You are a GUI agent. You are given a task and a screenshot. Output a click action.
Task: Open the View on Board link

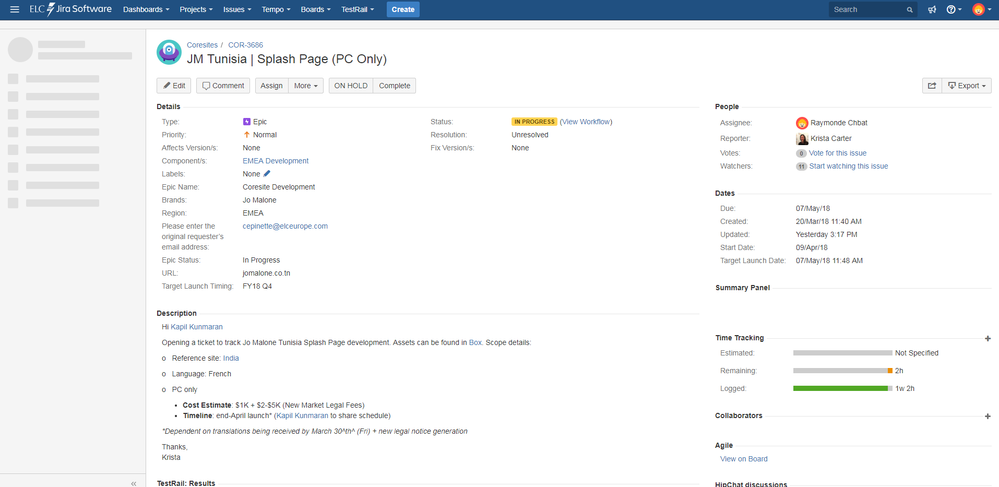click(x=744, y=458)
